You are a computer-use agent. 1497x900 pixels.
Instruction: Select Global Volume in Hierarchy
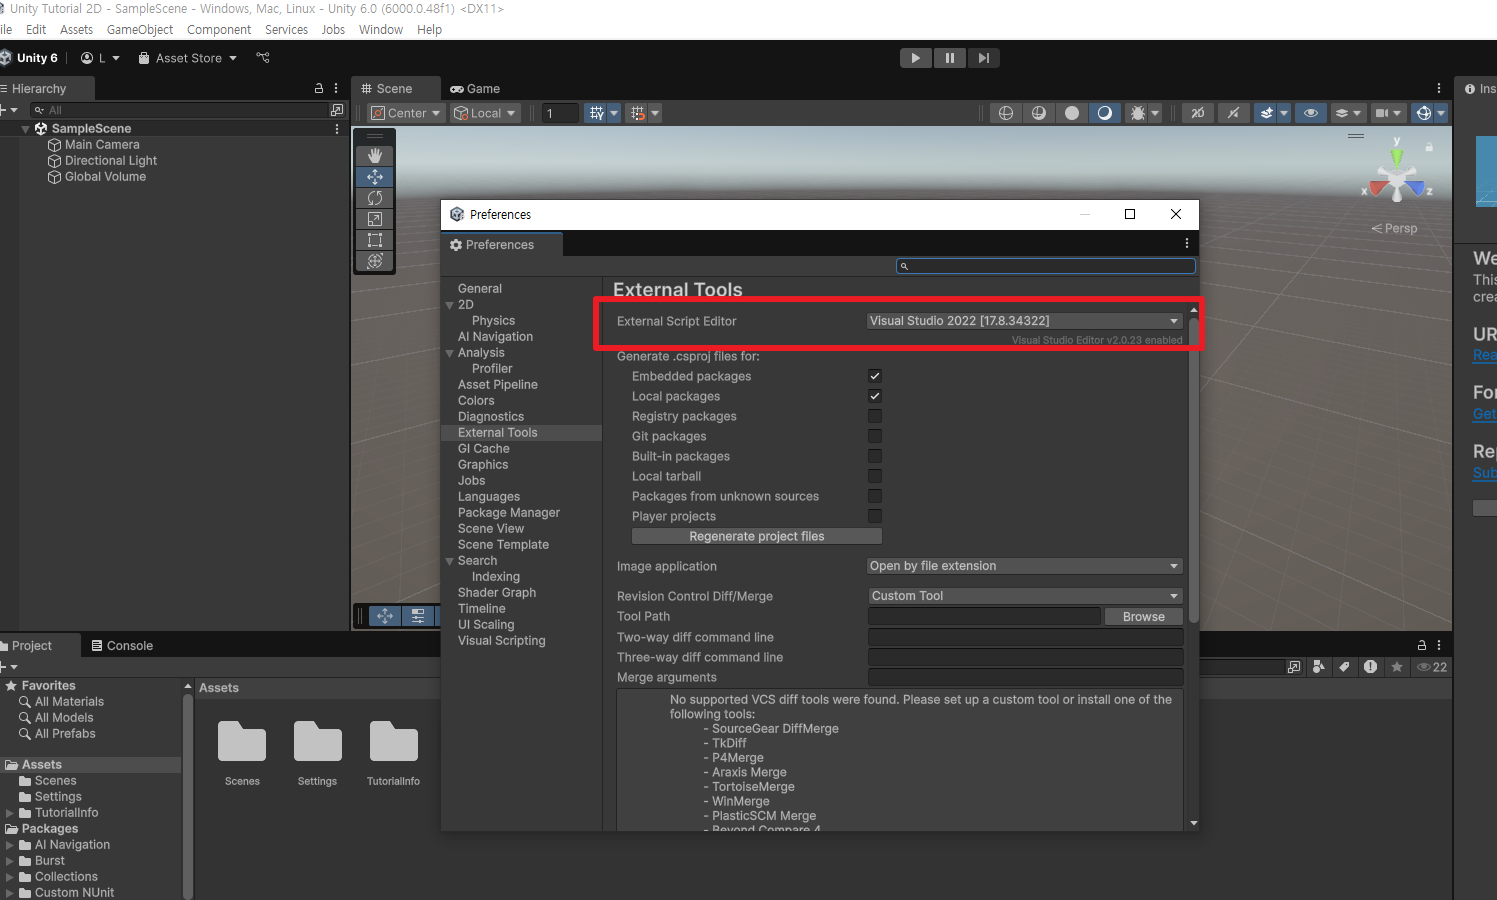tap(105, 177)
